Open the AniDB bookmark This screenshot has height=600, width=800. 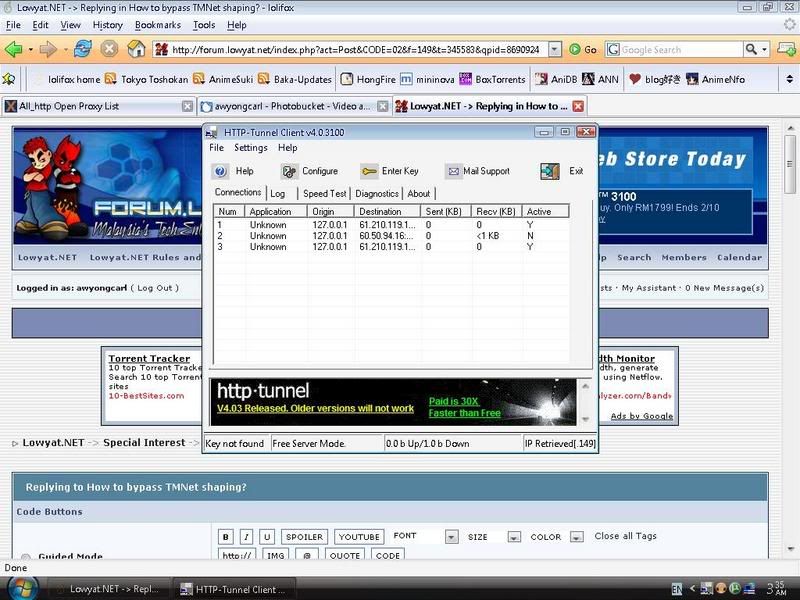point(556,79)
